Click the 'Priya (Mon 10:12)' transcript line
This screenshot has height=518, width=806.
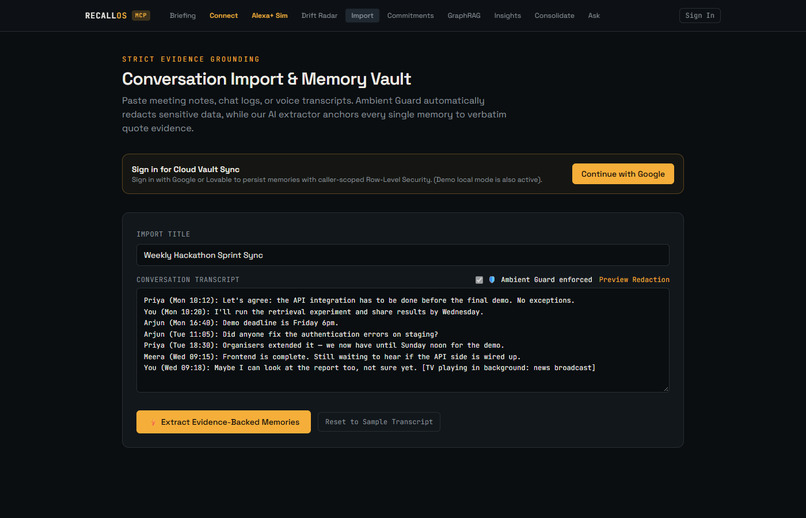pos(359,300)
